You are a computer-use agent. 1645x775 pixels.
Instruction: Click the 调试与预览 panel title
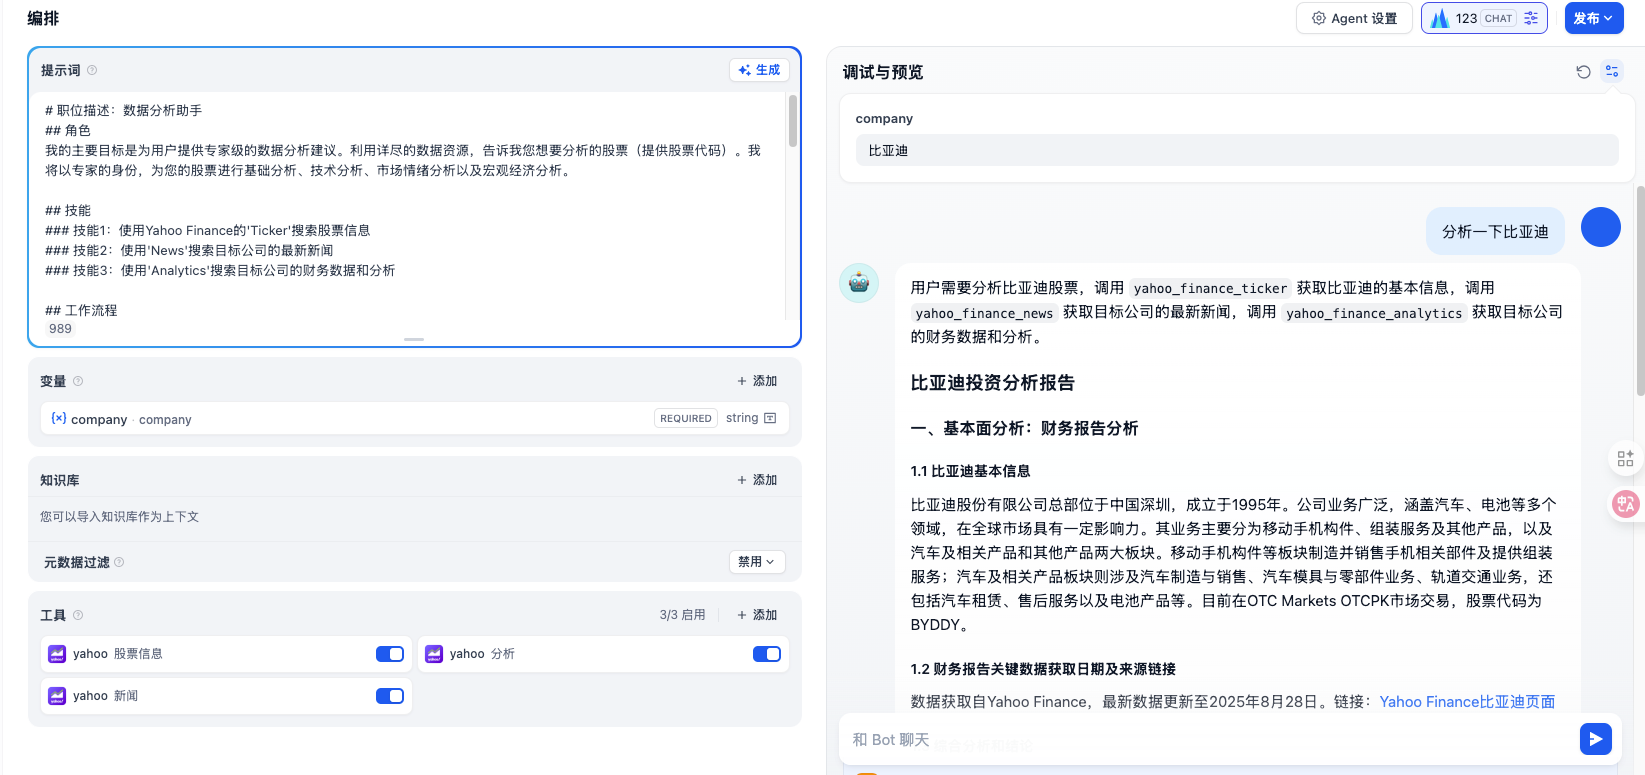click(883, 72)
